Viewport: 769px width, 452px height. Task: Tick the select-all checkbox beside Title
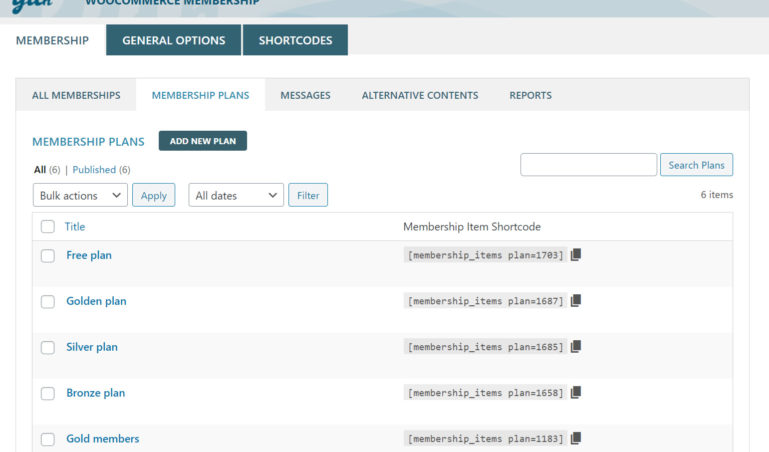(x=48, y=226)
